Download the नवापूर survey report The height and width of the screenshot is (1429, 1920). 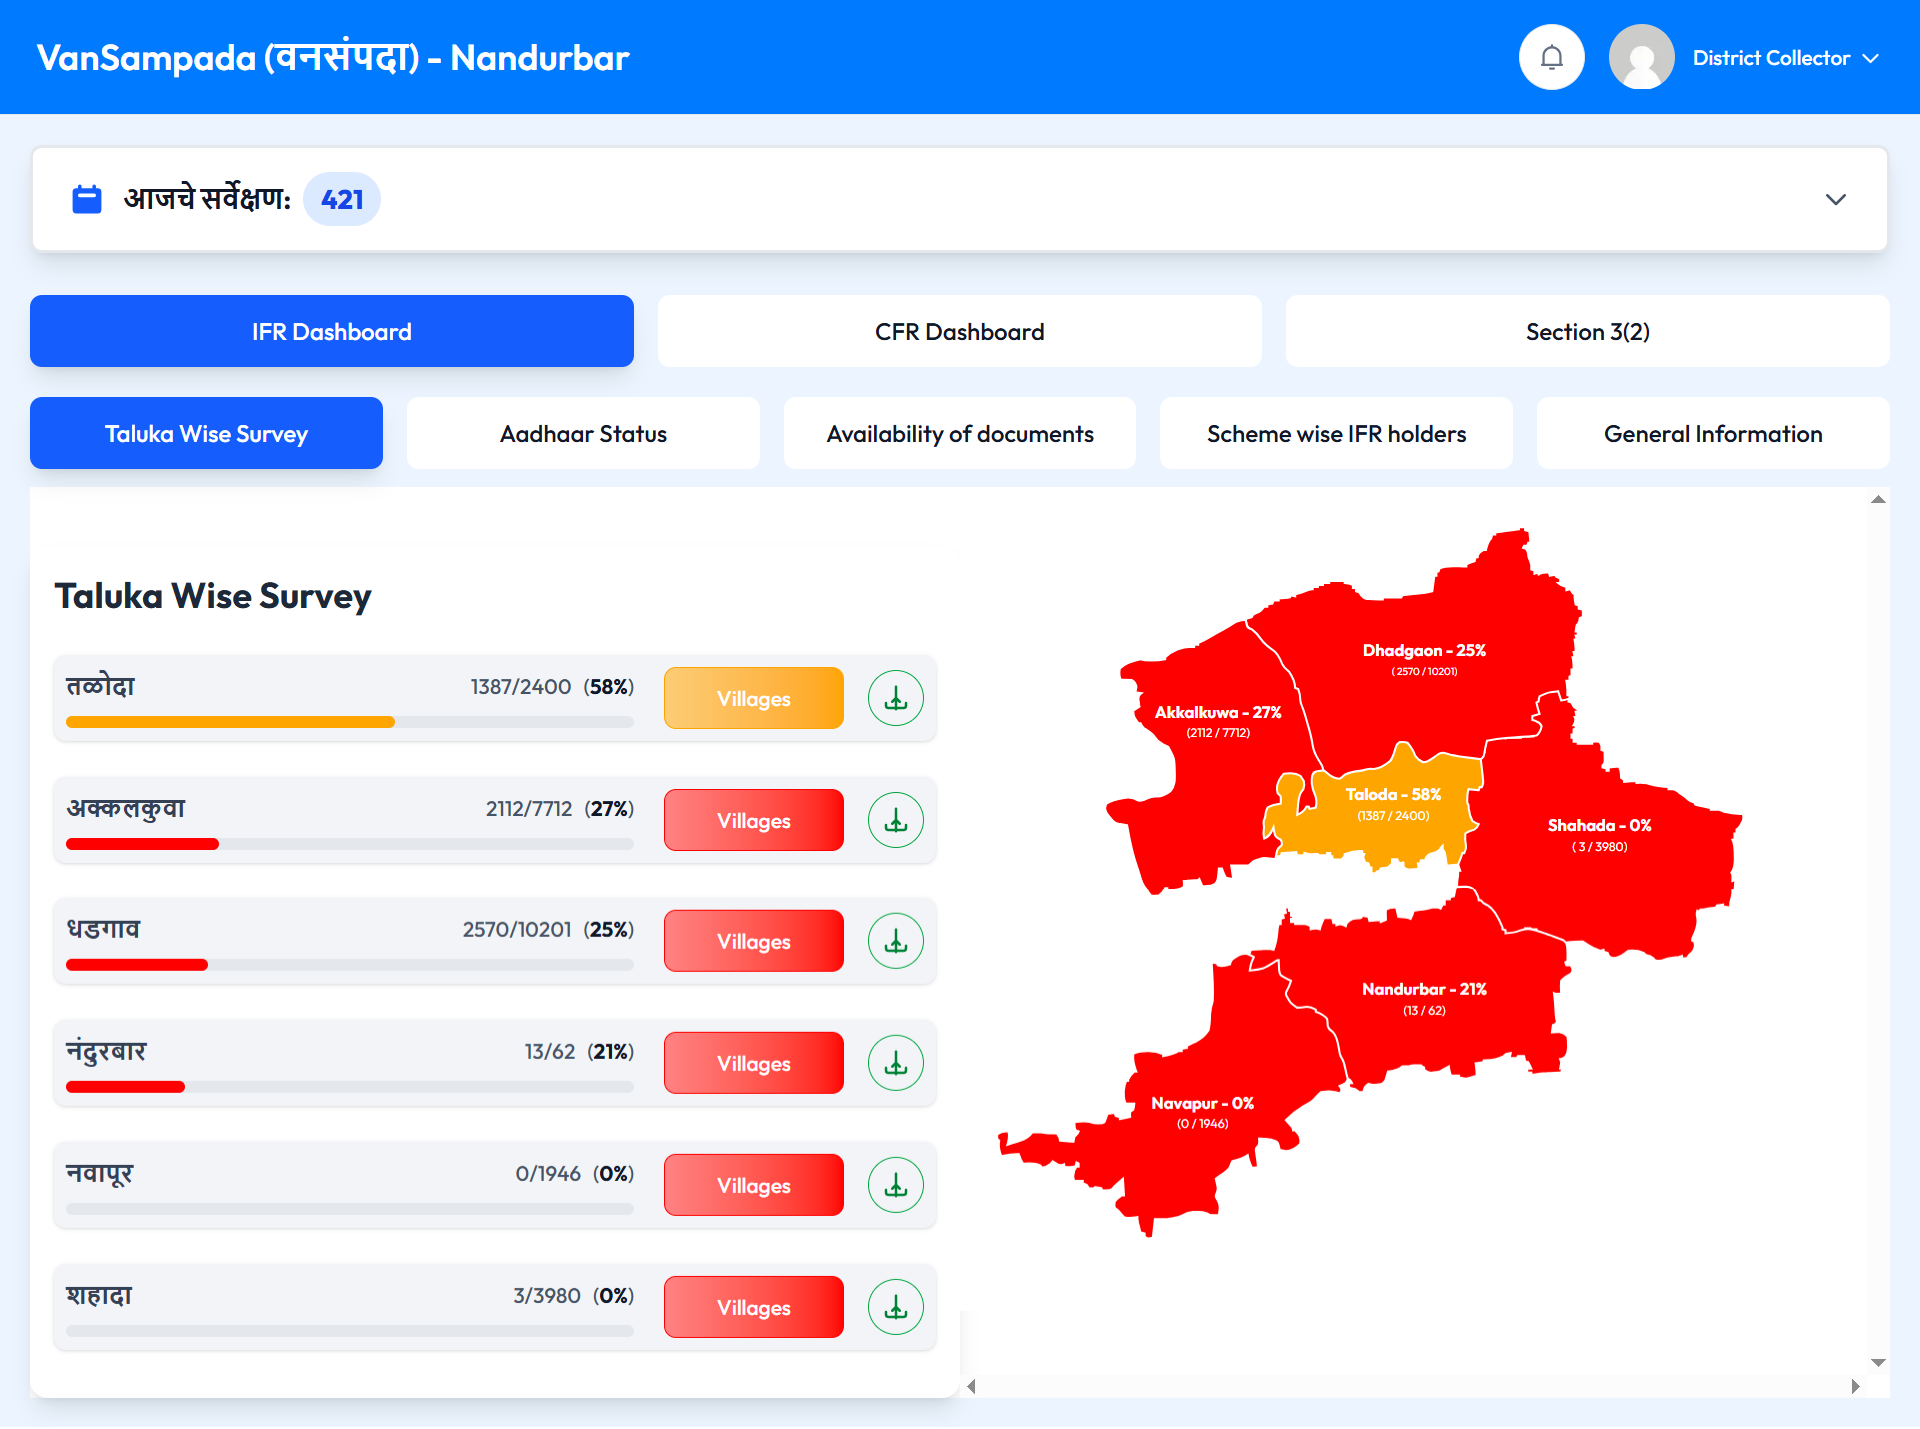tap(895, 1185)
